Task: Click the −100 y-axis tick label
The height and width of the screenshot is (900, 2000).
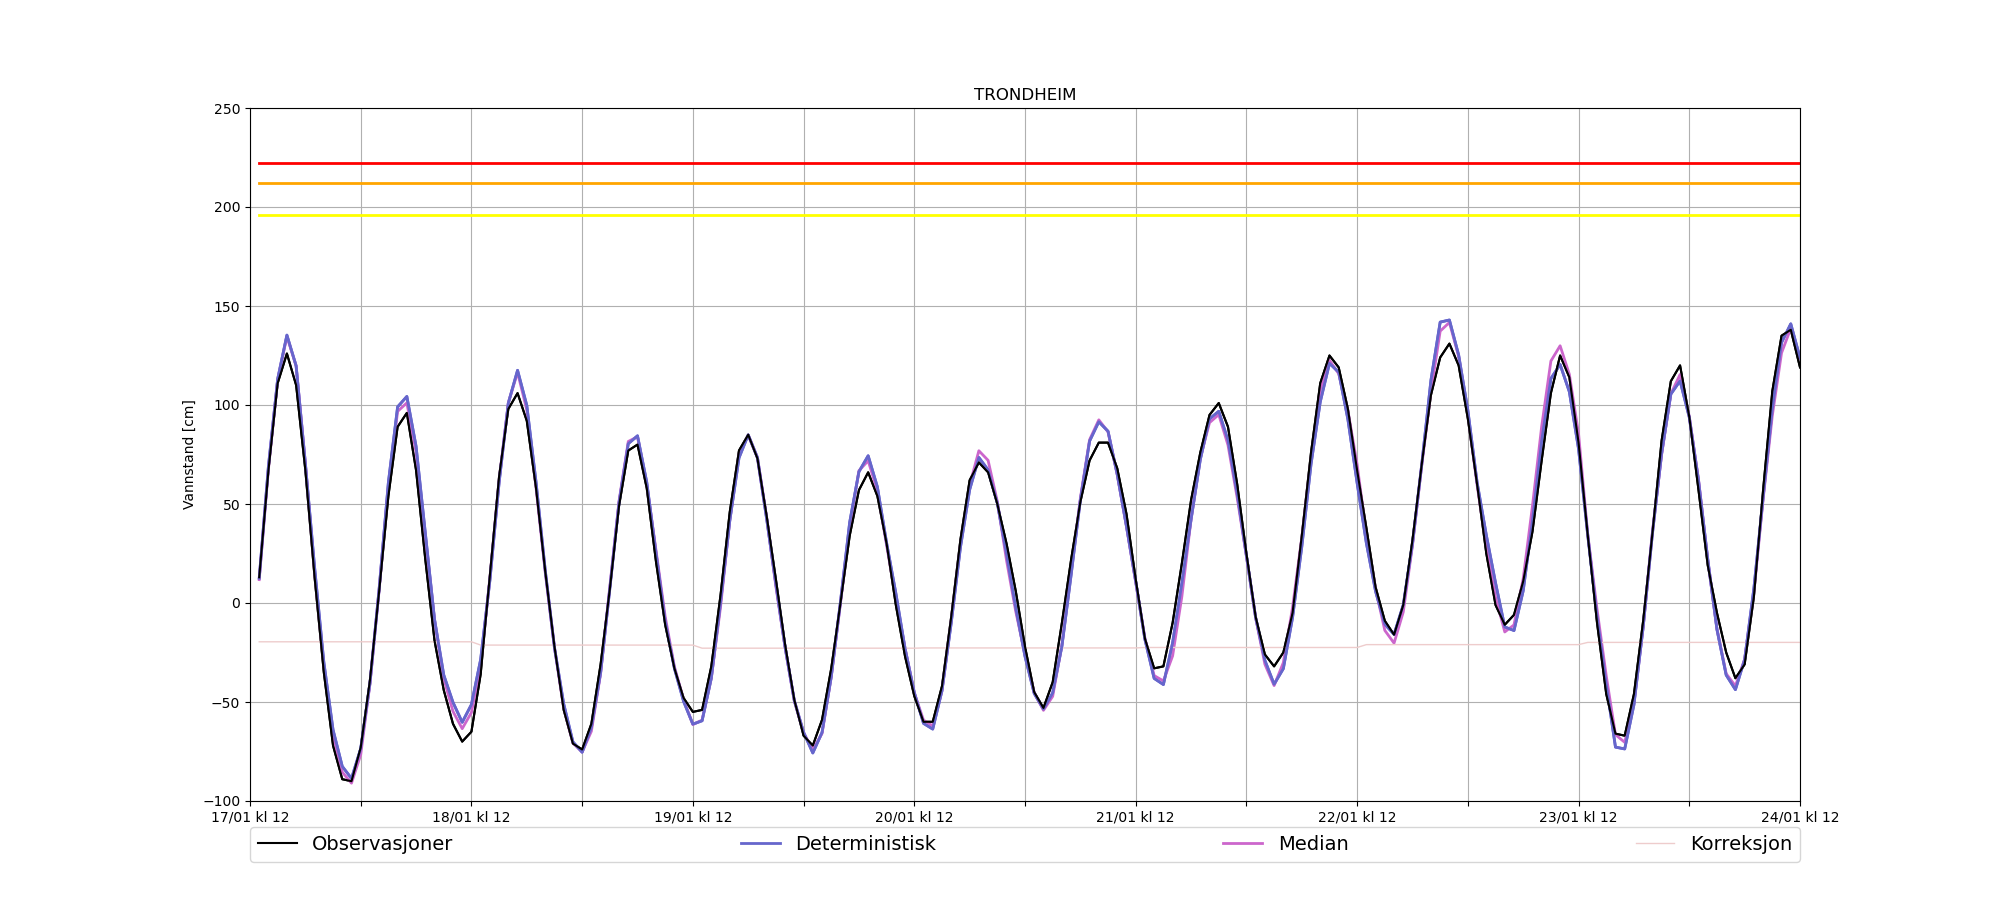Action: (222, 801)
